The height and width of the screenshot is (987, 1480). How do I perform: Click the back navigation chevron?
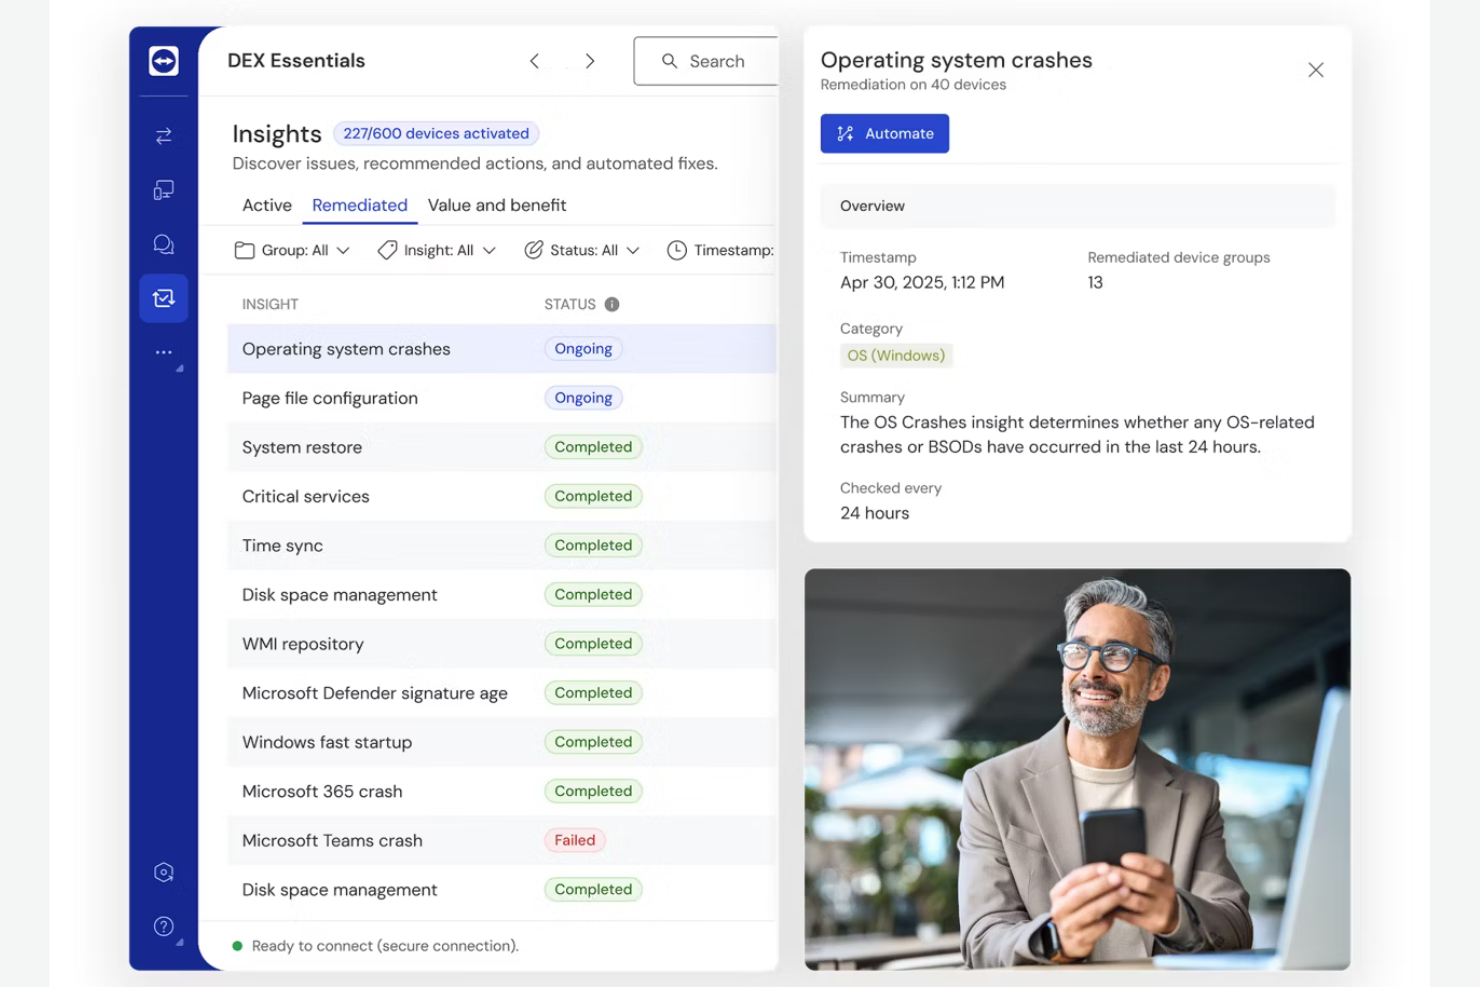(x=535, y=61)
